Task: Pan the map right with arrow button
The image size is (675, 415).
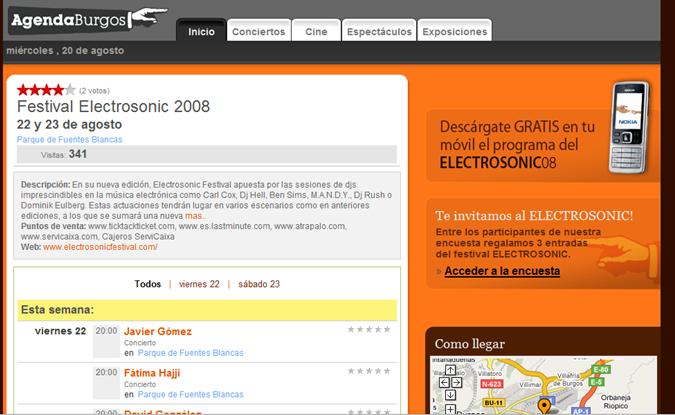Action: [456, 382]
